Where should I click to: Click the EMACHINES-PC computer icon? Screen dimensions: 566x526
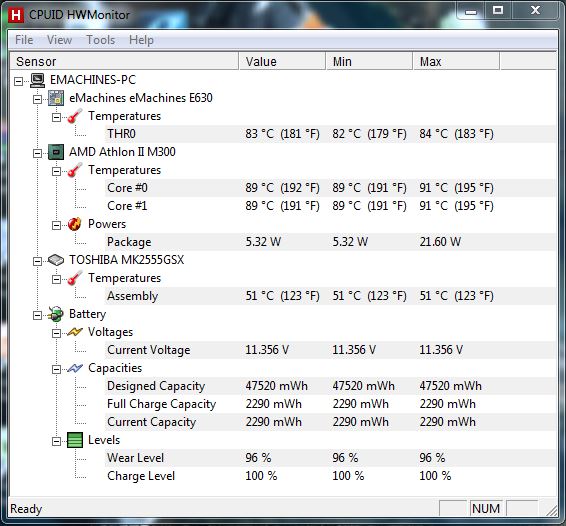pyautogui.click(x=37, y=80)
